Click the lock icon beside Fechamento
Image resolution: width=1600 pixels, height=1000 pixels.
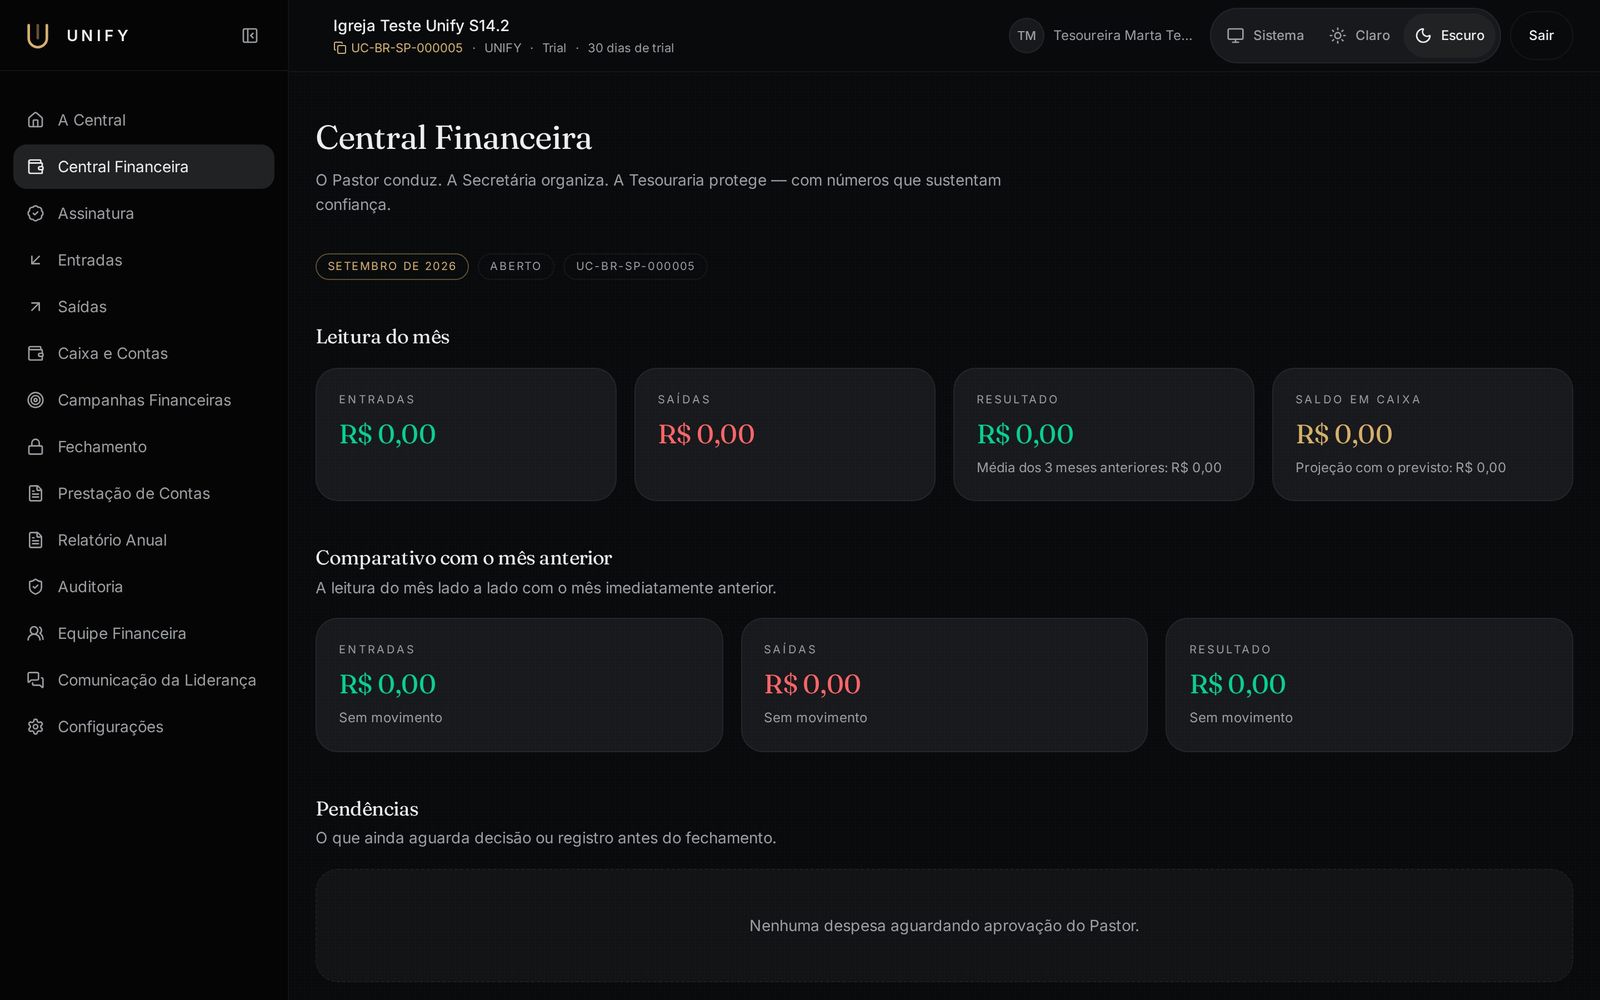pos(36,447)
